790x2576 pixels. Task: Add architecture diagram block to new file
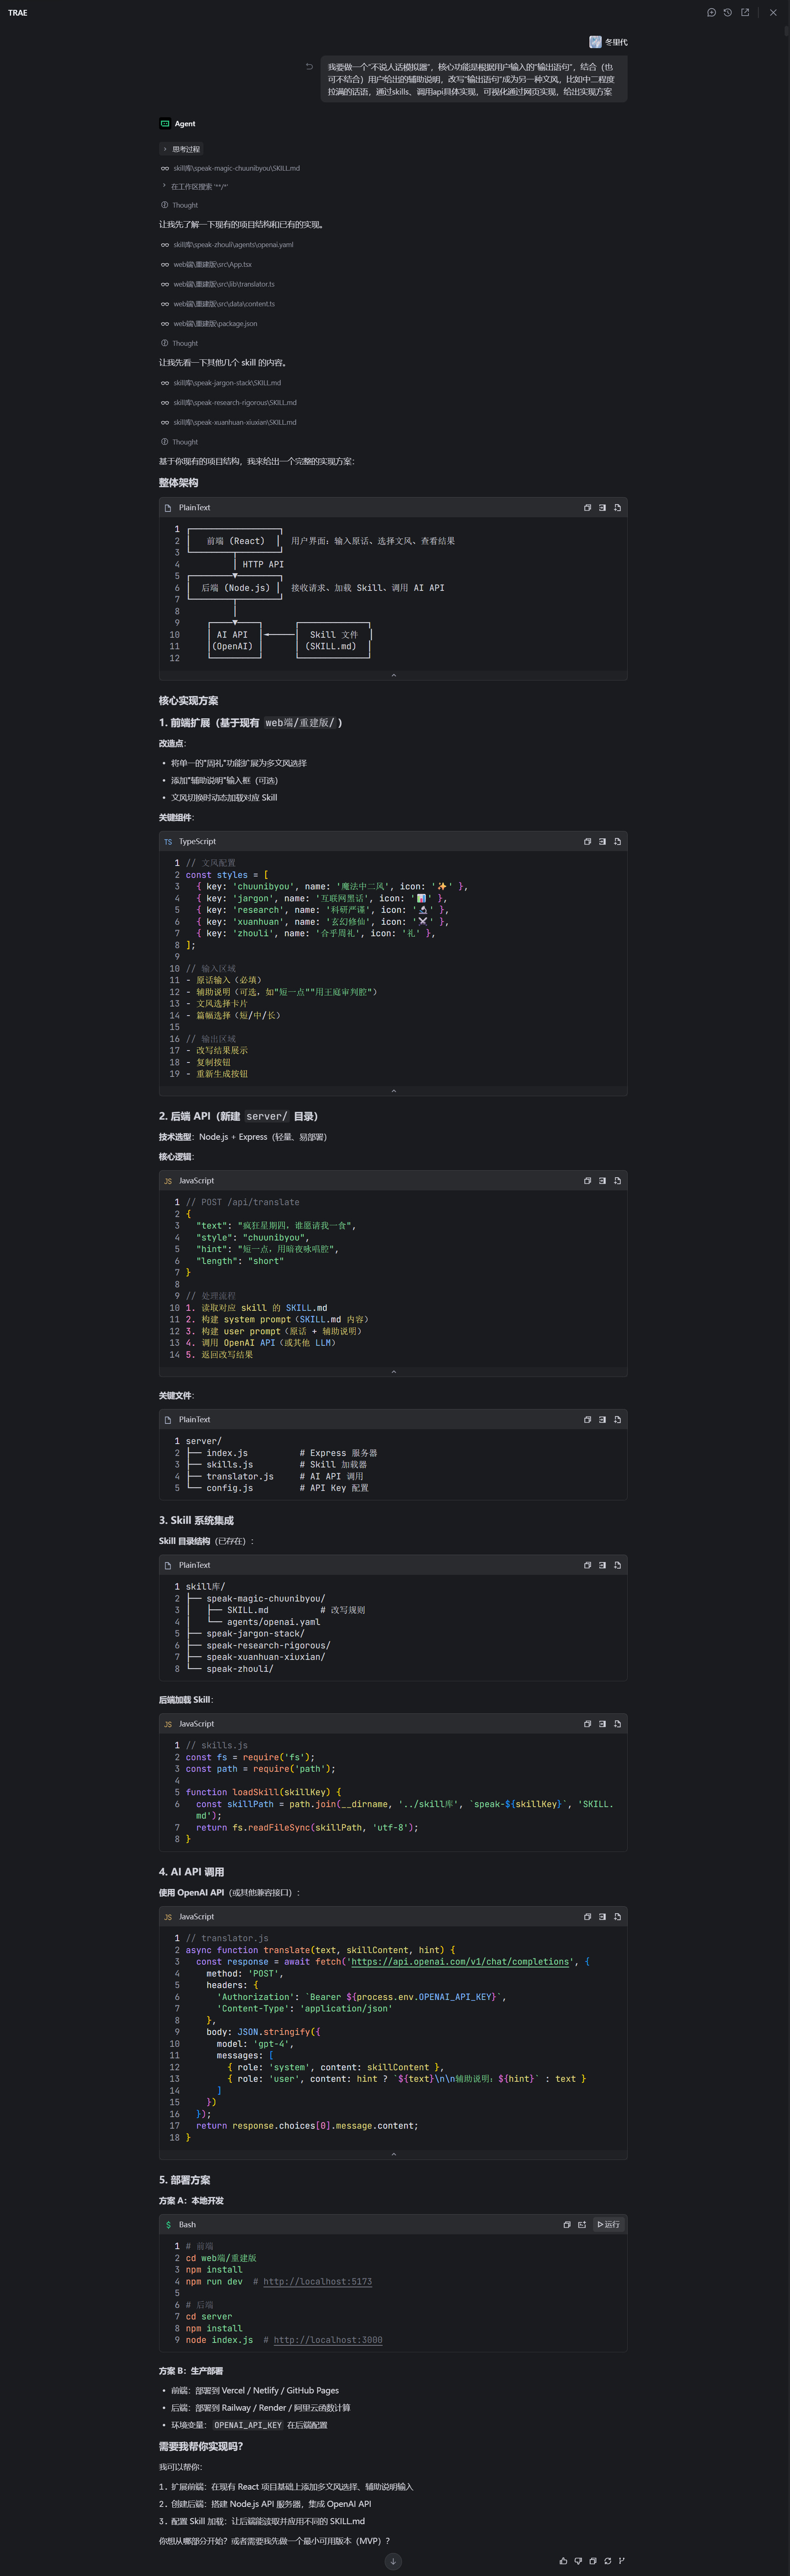[617, 508]
